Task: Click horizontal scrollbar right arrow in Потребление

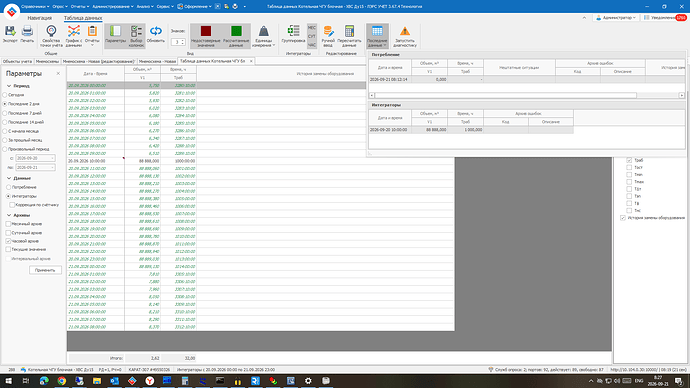Action: click(x=682, y=95)
